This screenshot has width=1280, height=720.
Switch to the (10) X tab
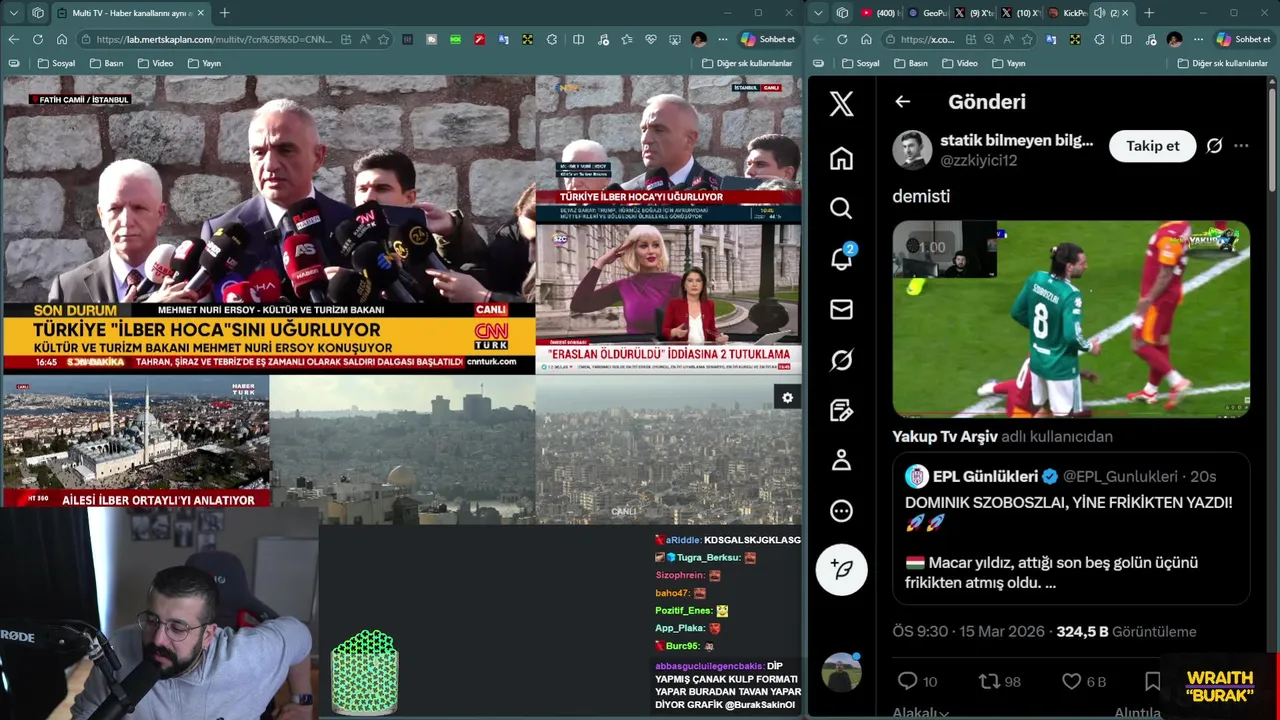(x=1020, y=13)
